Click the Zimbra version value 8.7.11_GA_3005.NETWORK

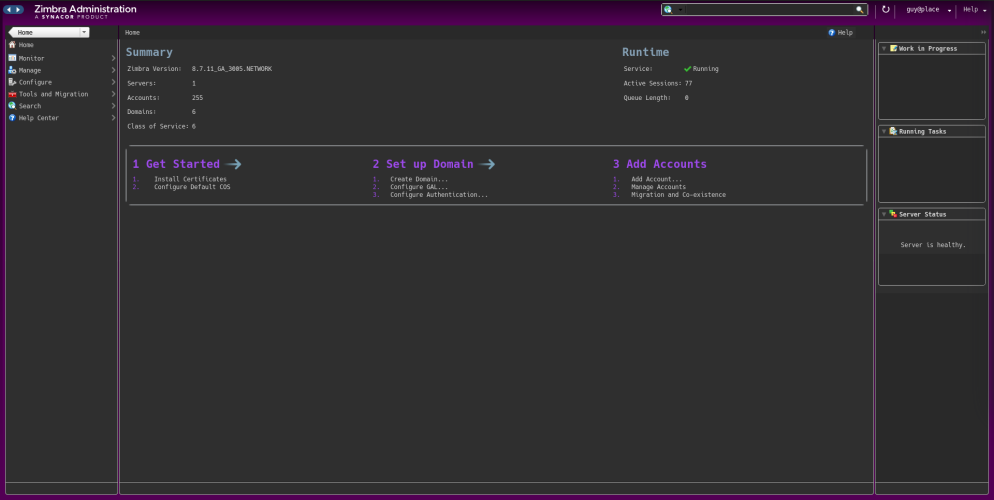(232, 68)
